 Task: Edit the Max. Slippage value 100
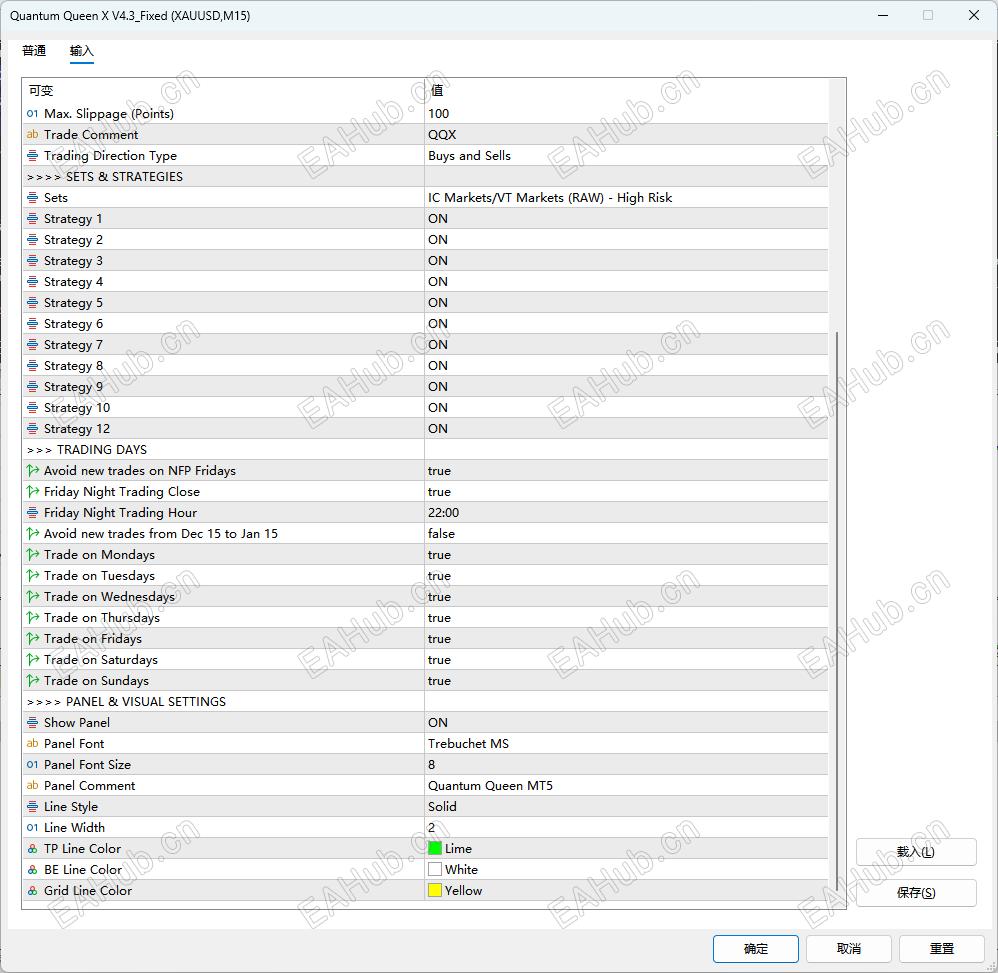tap(626, 114)
